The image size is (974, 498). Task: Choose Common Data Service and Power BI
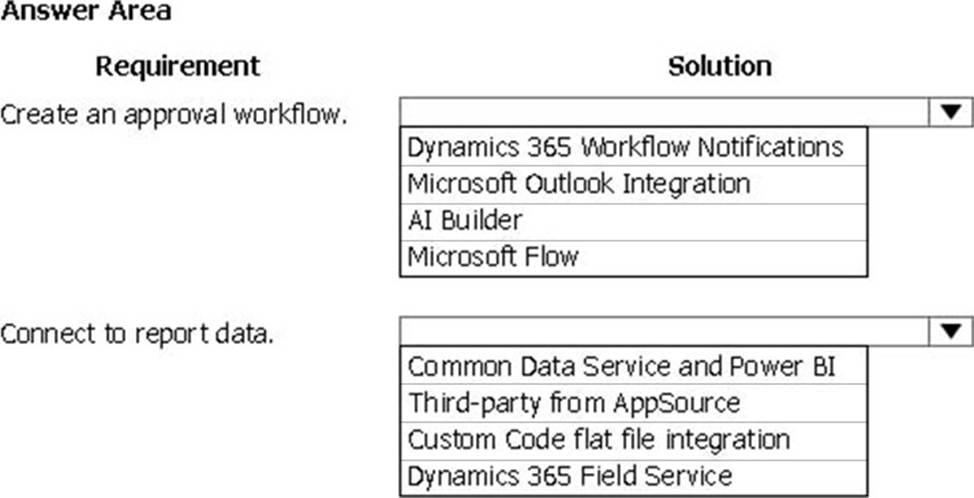click(634, 366)
